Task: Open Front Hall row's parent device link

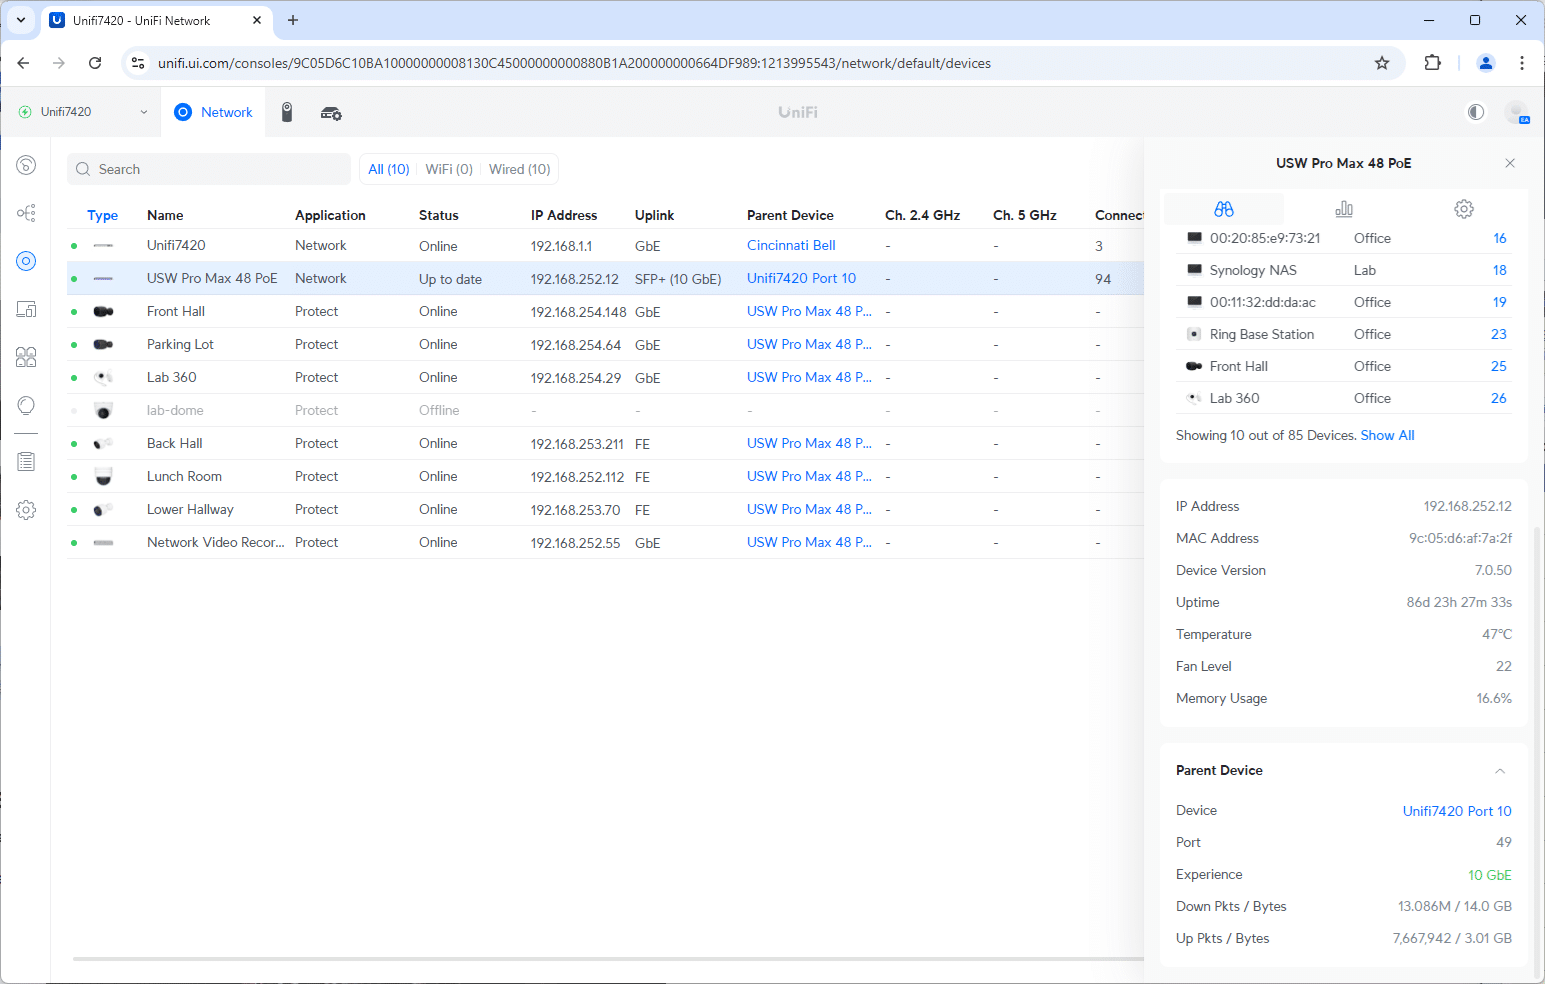Action: (809, 311)
